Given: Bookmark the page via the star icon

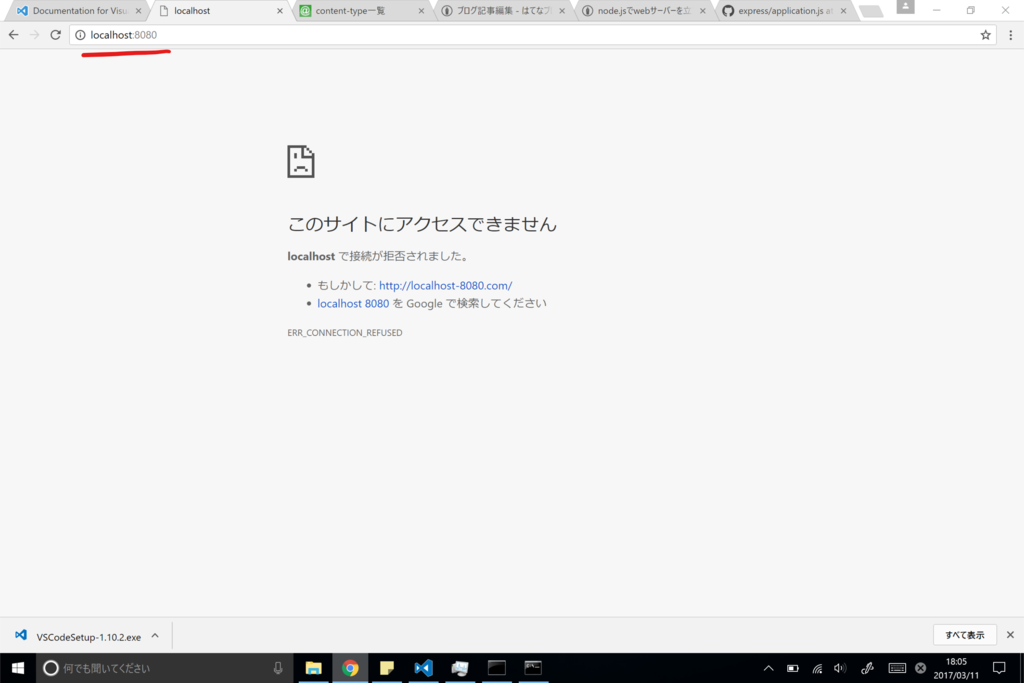Looking at the screenshot, I should tap(986, 34).
